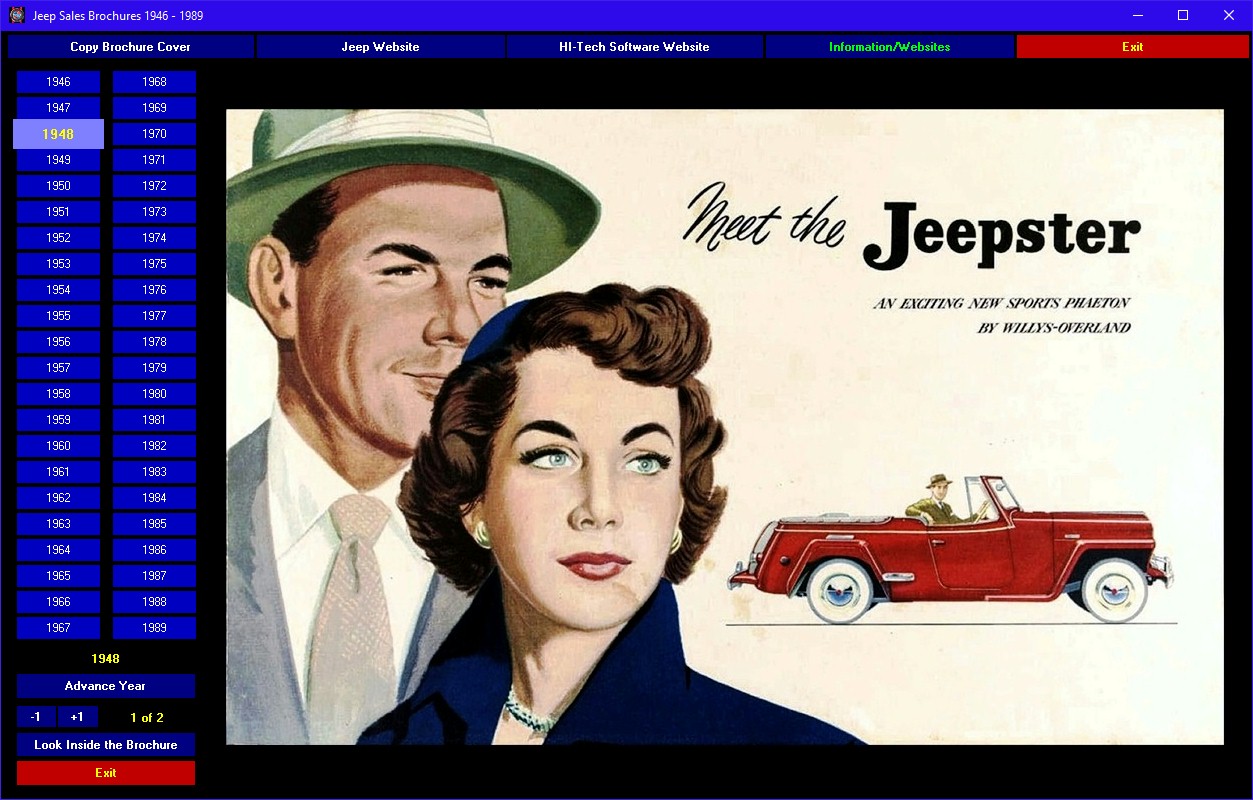This screenshot has width=1253, height=800.
Task: Advance one page with +1
Action: [x=77, y=717]
